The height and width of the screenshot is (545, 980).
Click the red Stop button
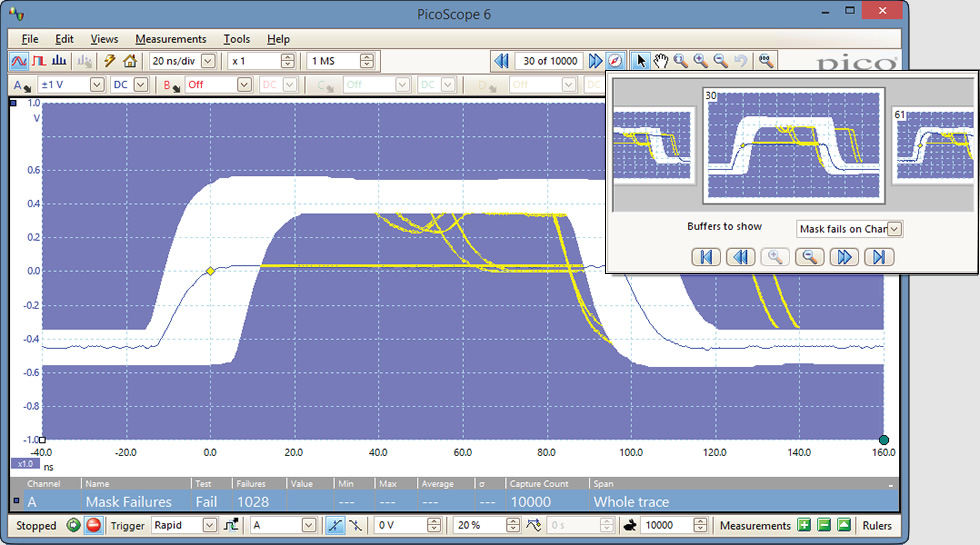pos(94,525)
